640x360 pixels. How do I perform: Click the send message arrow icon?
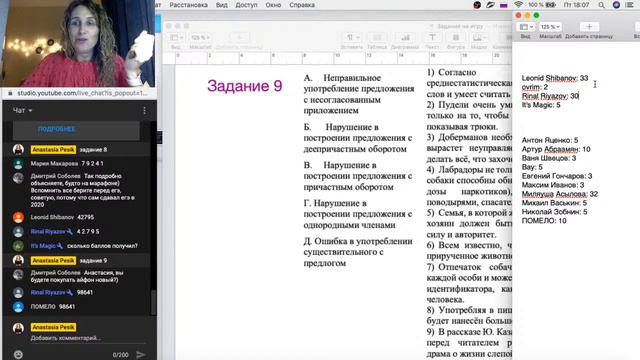pos(141,354)
